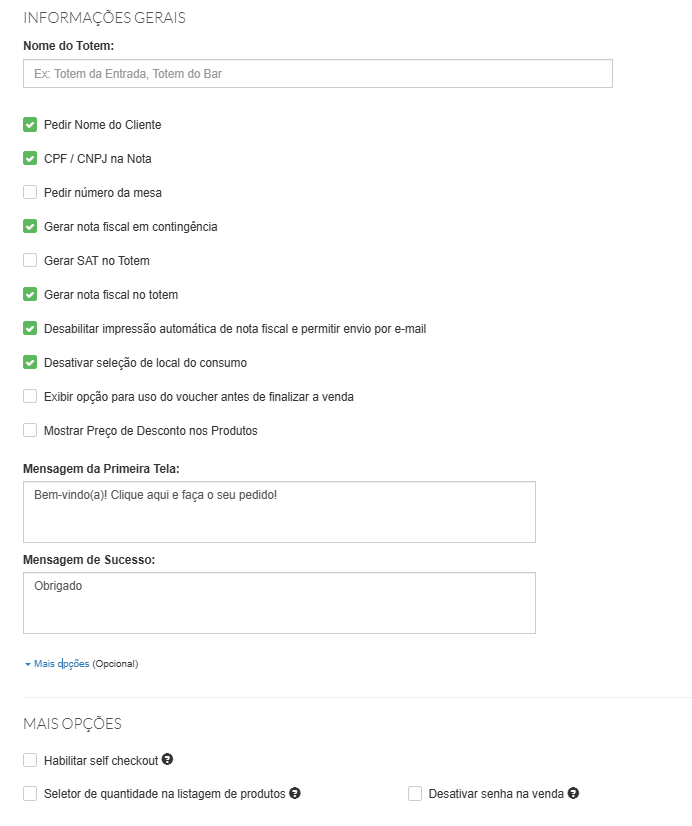The height and width of the screenshot is (826, 692).
Task: Uncheck Desativar seleção de local do consumo
Action: point(30,362)
